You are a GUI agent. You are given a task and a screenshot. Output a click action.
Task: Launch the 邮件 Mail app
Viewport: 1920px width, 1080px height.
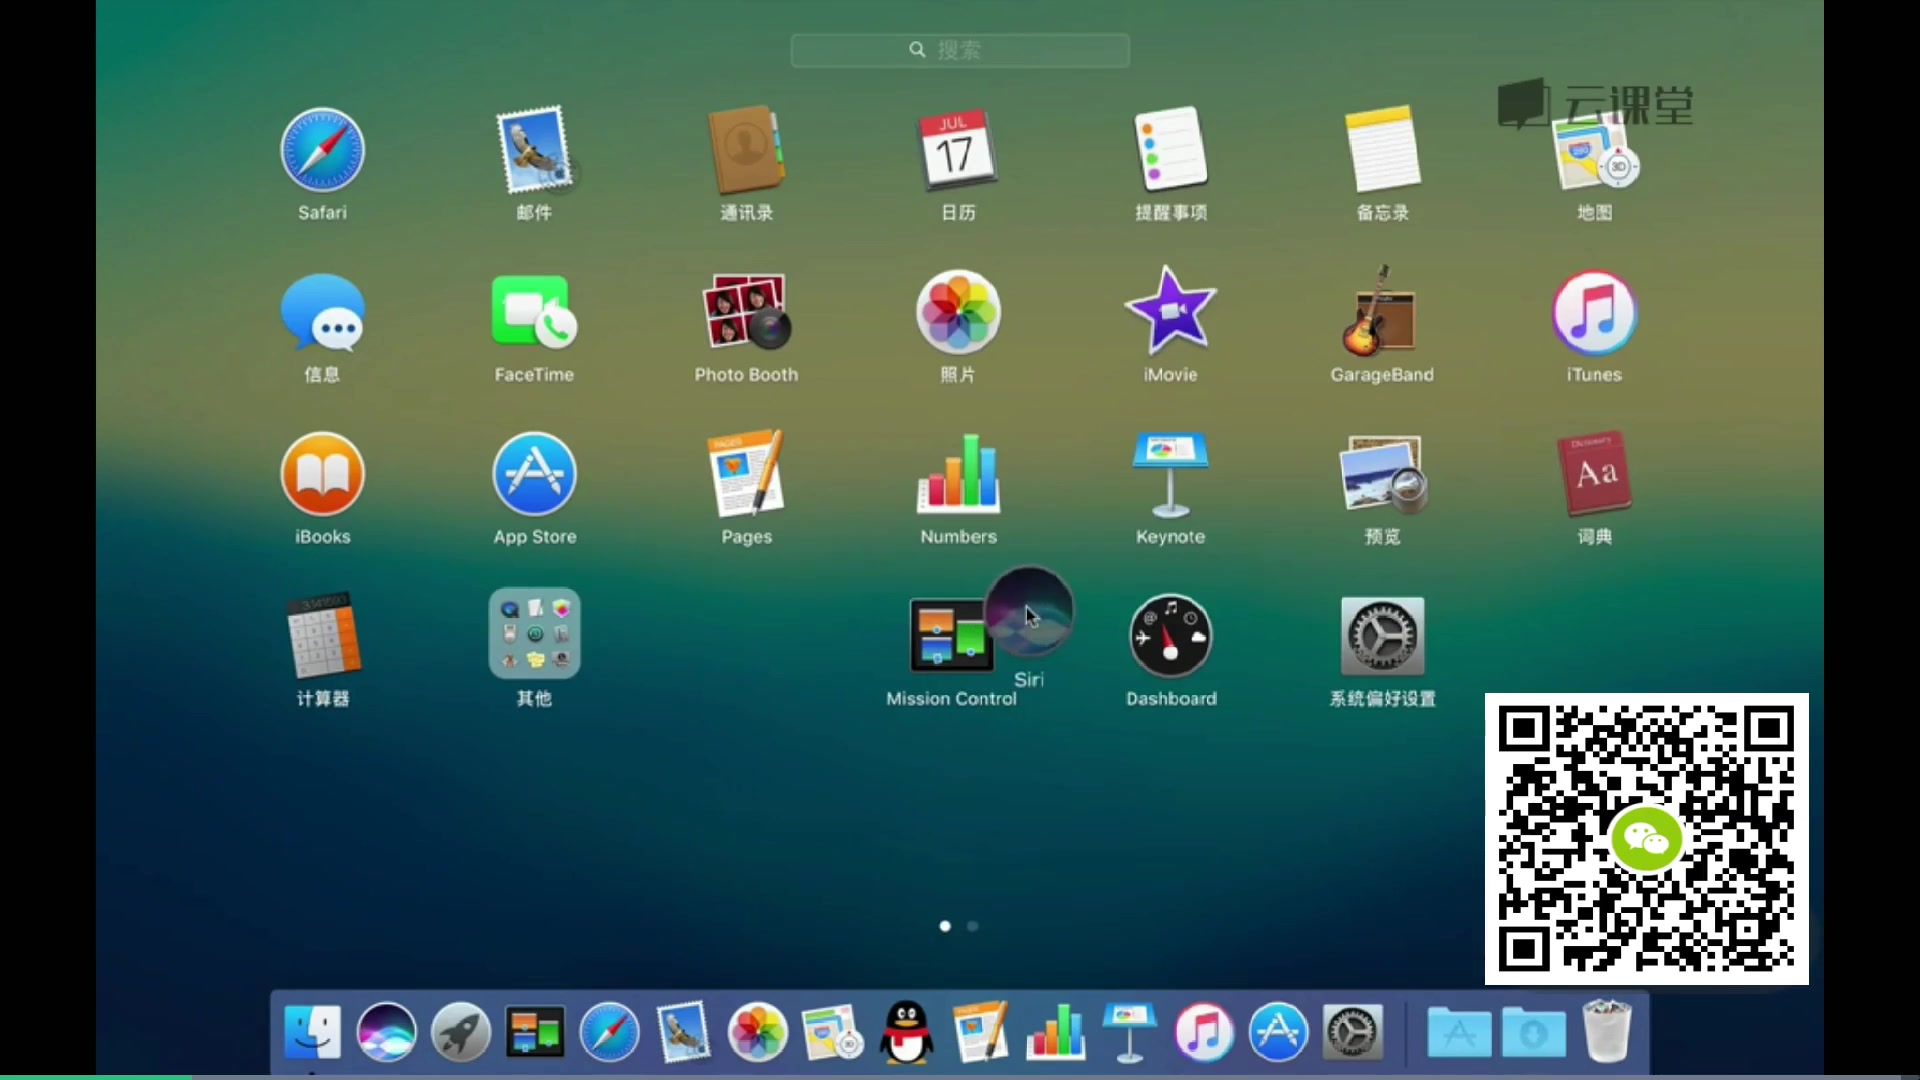click(x=535, y=150)
